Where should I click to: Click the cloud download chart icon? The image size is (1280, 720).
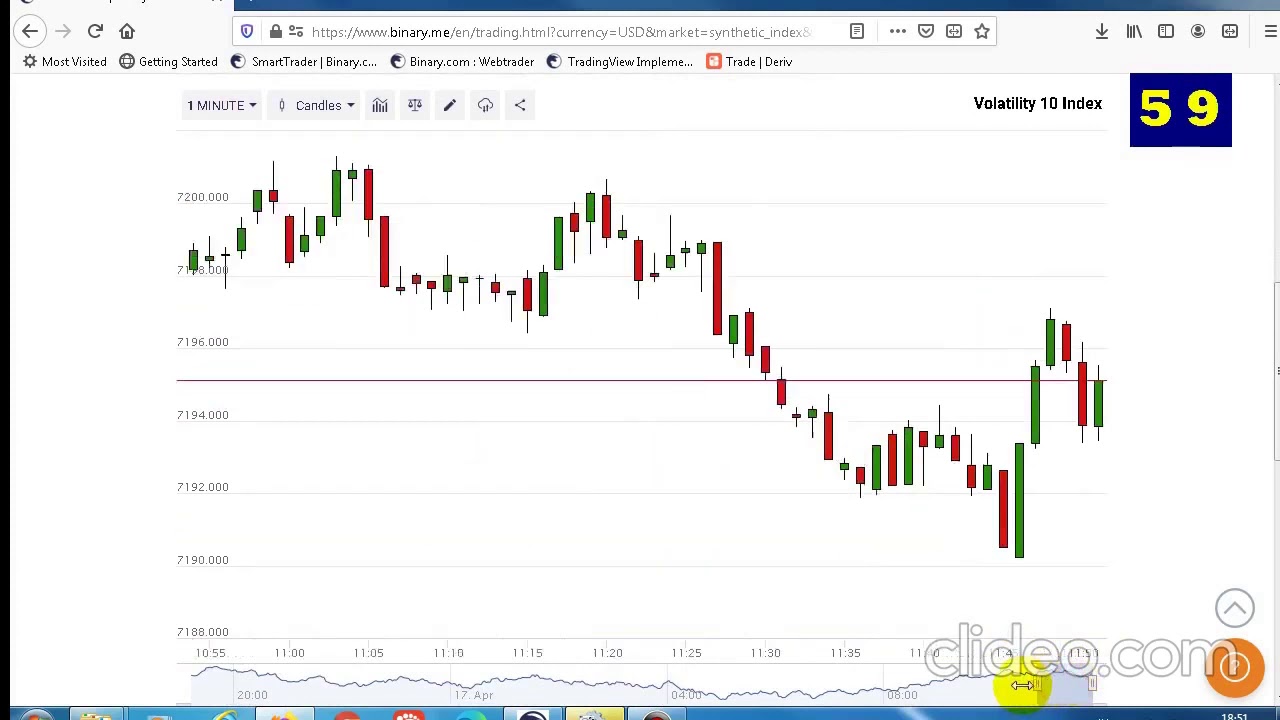click(x=485, y=105)
